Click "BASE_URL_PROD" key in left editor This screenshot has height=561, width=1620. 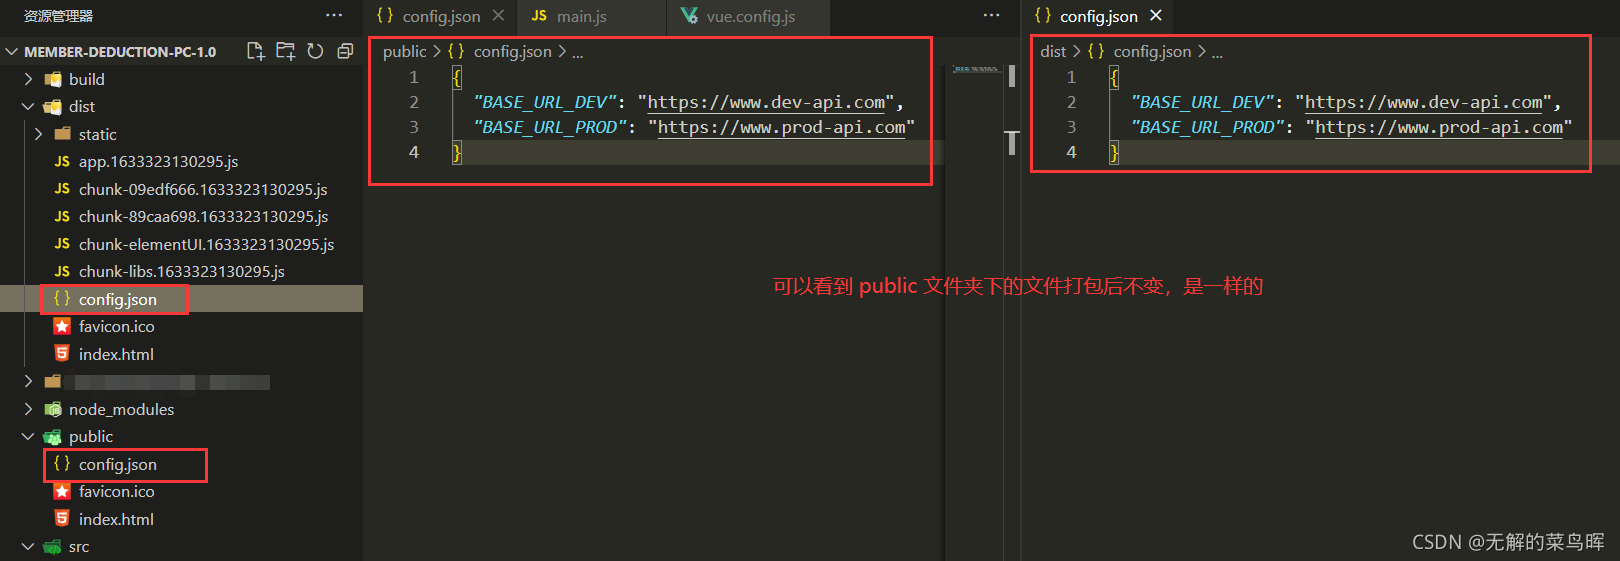point(550,127)
